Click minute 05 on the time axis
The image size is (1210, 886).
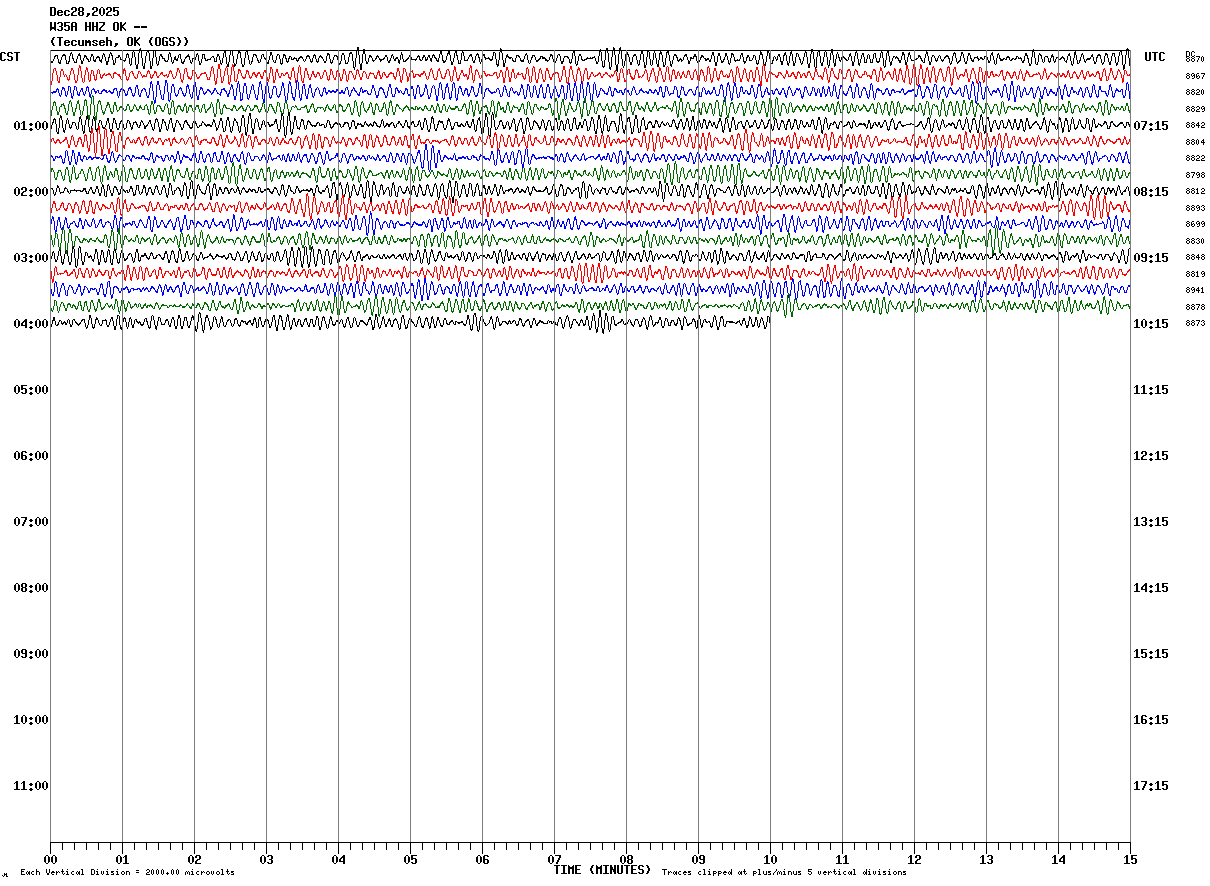click(x=410, y=859)
